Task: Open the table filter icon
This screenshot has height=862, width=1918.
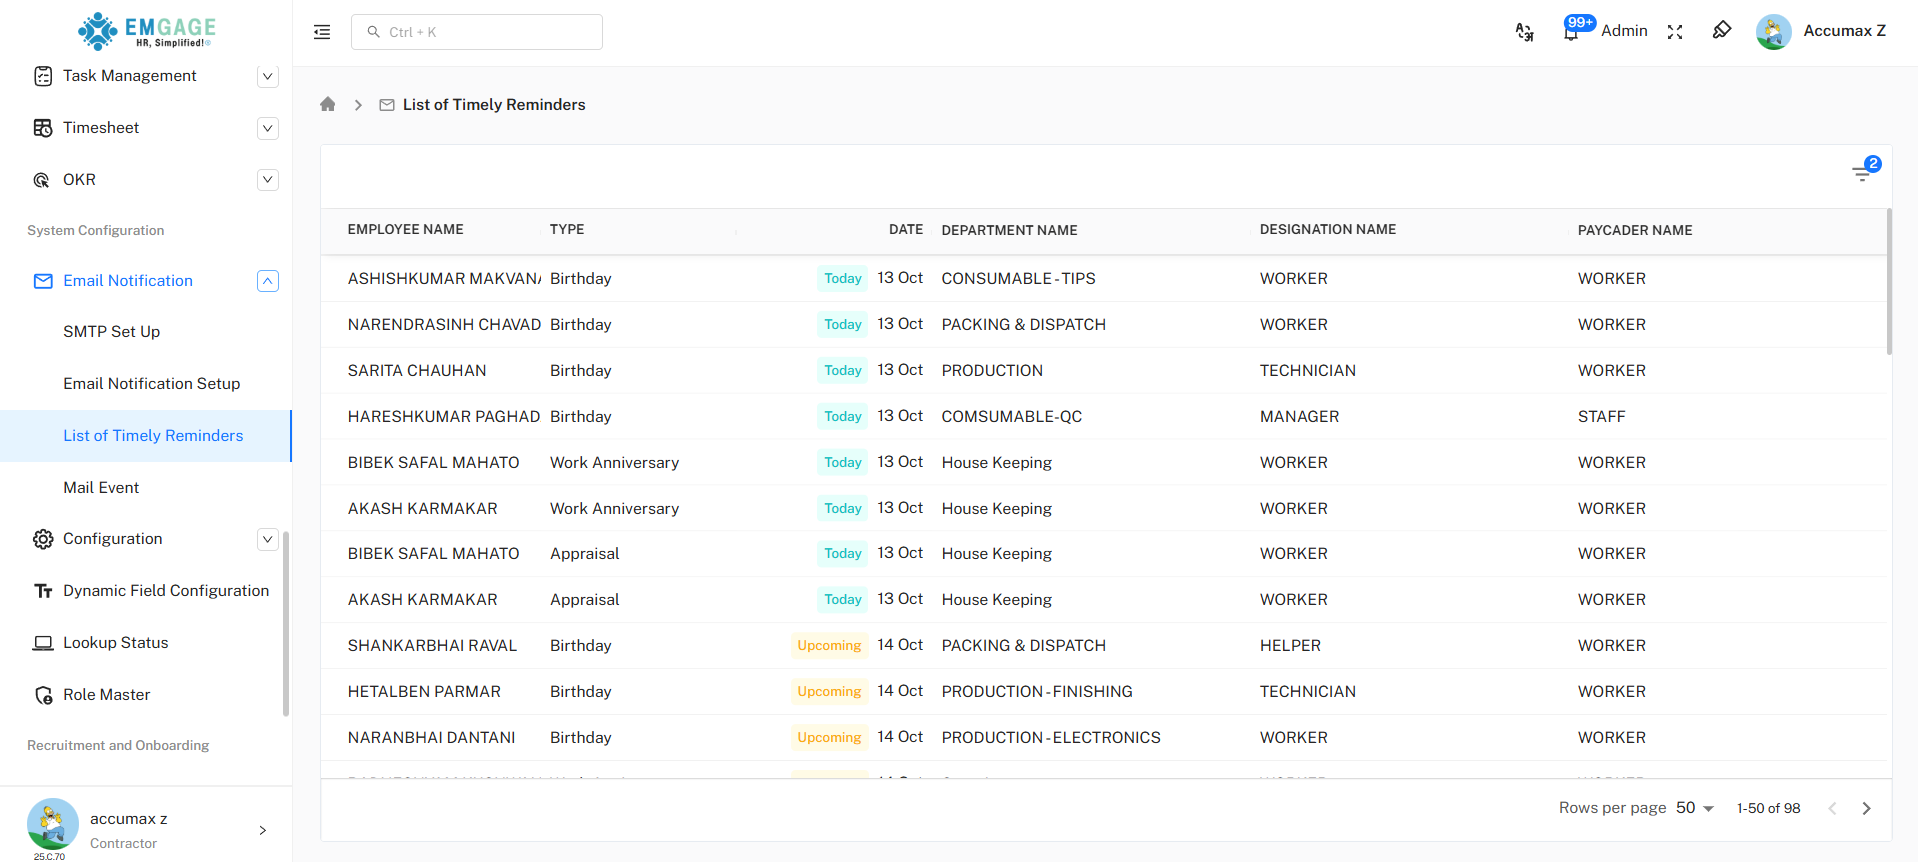Action: [1862, 173]
